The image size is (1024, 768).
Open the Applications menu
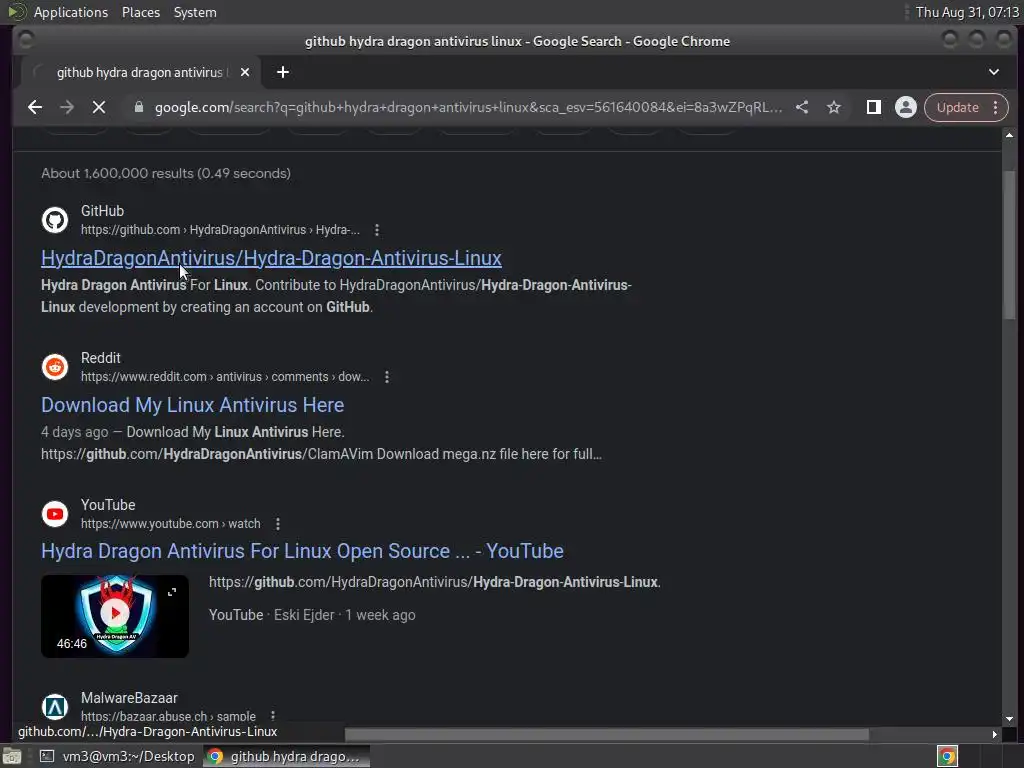tap(71, 12)
